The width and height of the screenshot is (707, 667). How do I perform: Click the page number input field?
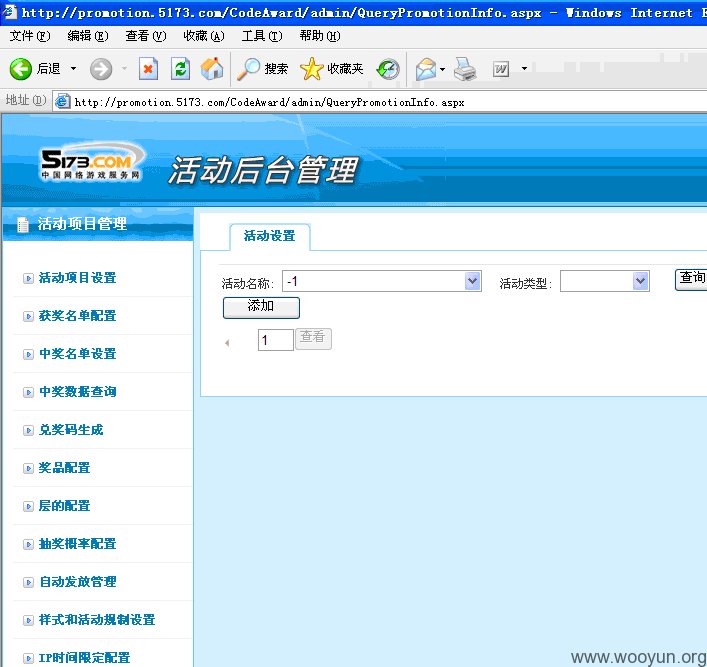[275, 340]
